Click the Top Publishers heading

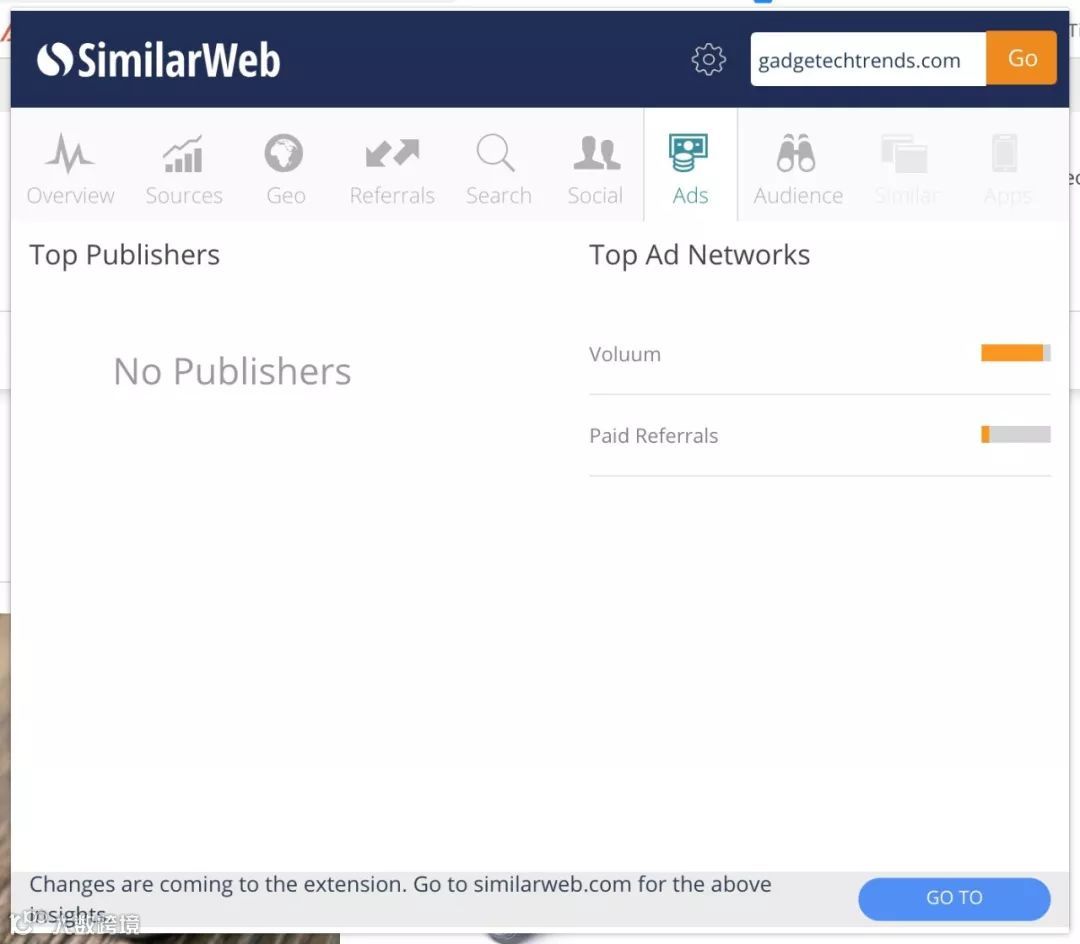(125, 255)
